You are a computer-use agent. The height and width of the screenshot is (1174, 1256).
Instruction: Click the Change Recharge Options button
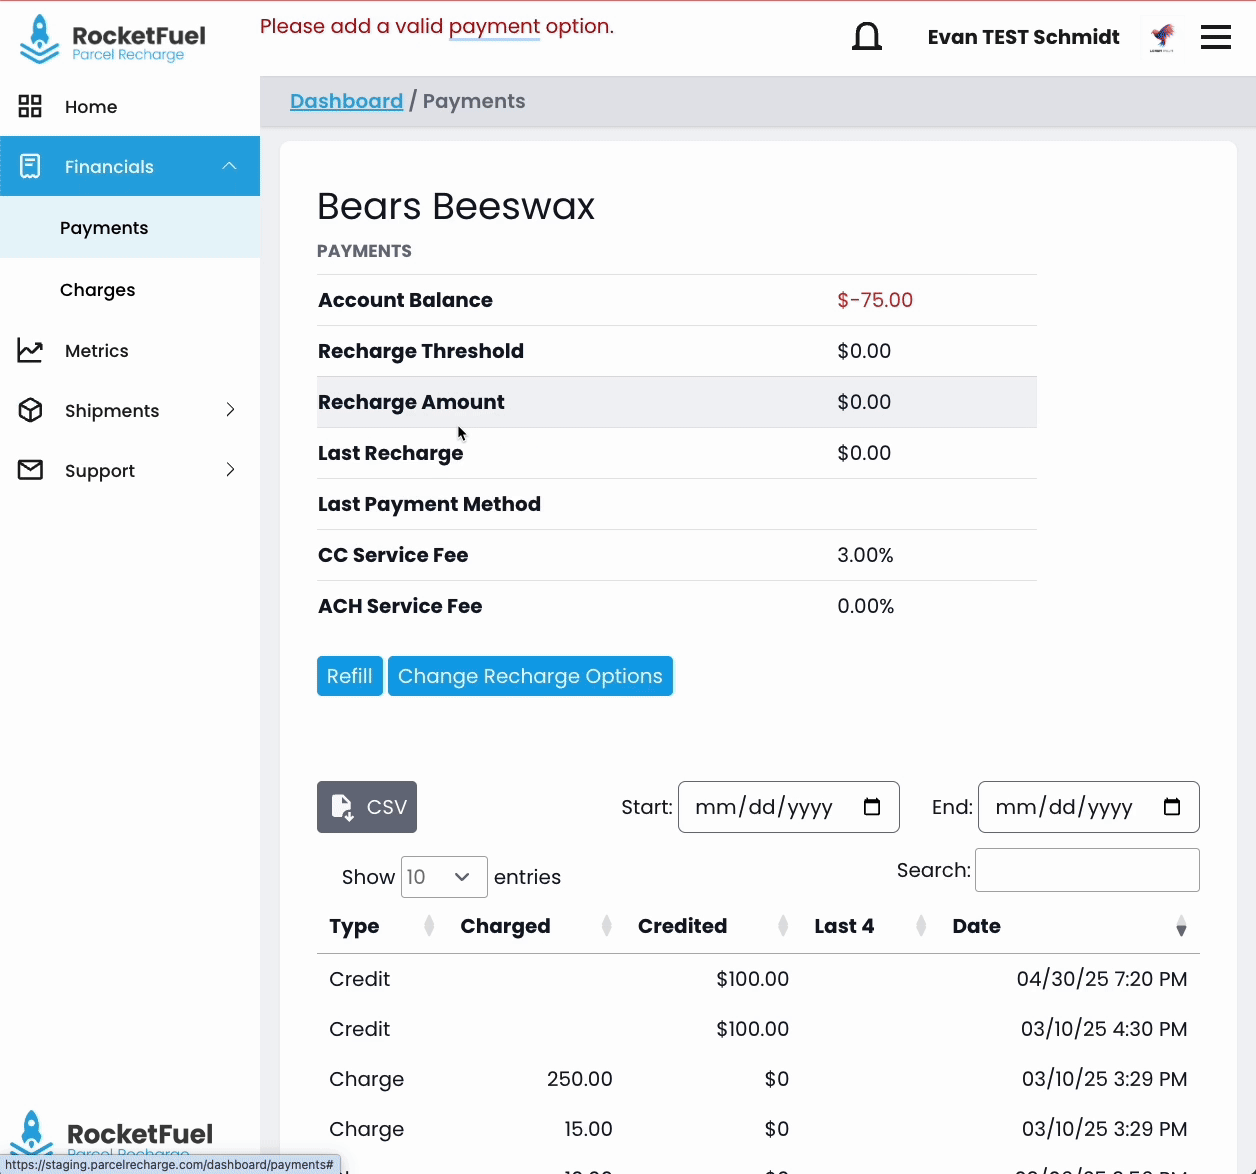click(x=530, y=676)
